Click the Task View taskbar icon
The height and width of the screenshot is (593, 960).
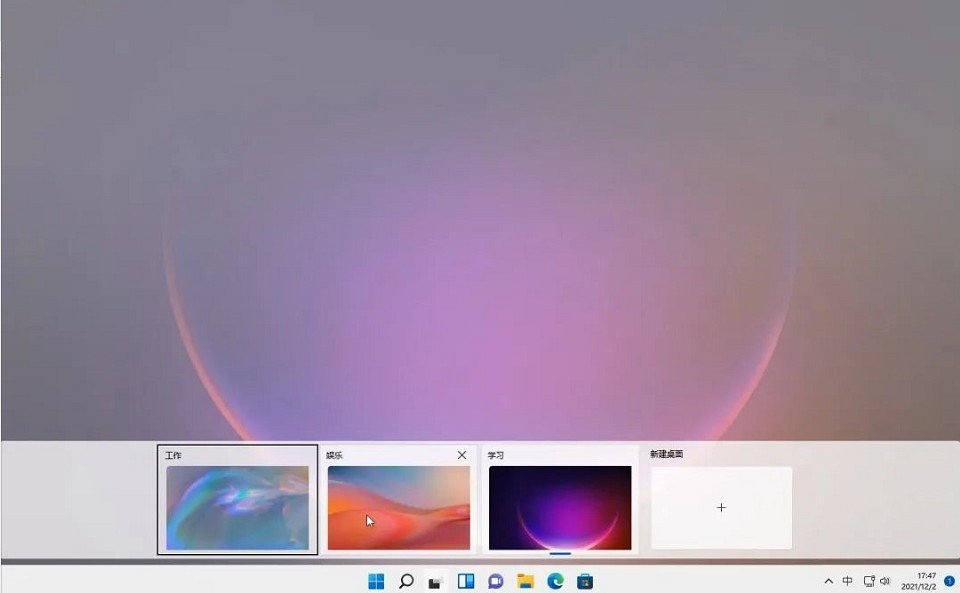click(435, 581)
